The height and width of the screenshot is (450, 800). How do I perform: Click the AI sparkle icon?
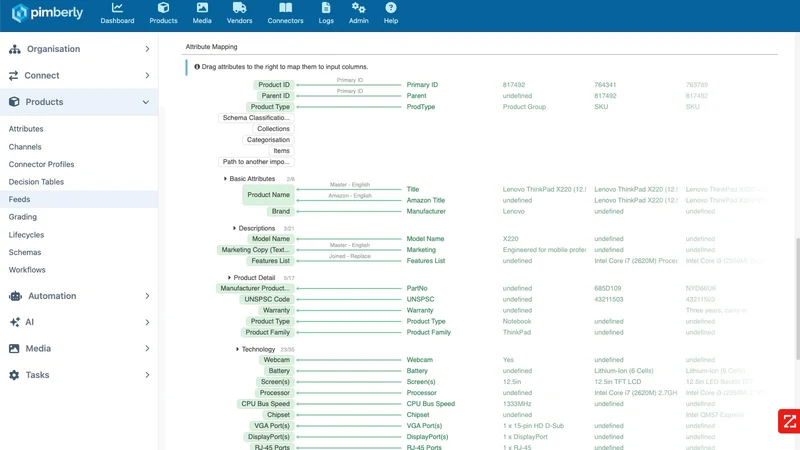(x=14, y=322)
